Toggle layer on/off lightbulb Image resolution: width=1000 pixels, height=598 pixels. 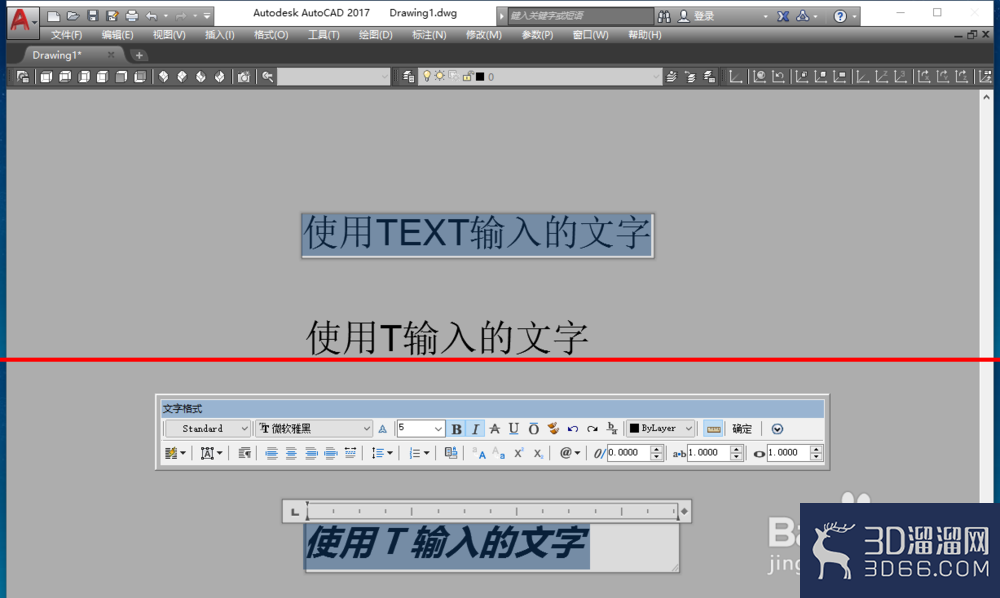click(x=427, y=77)
